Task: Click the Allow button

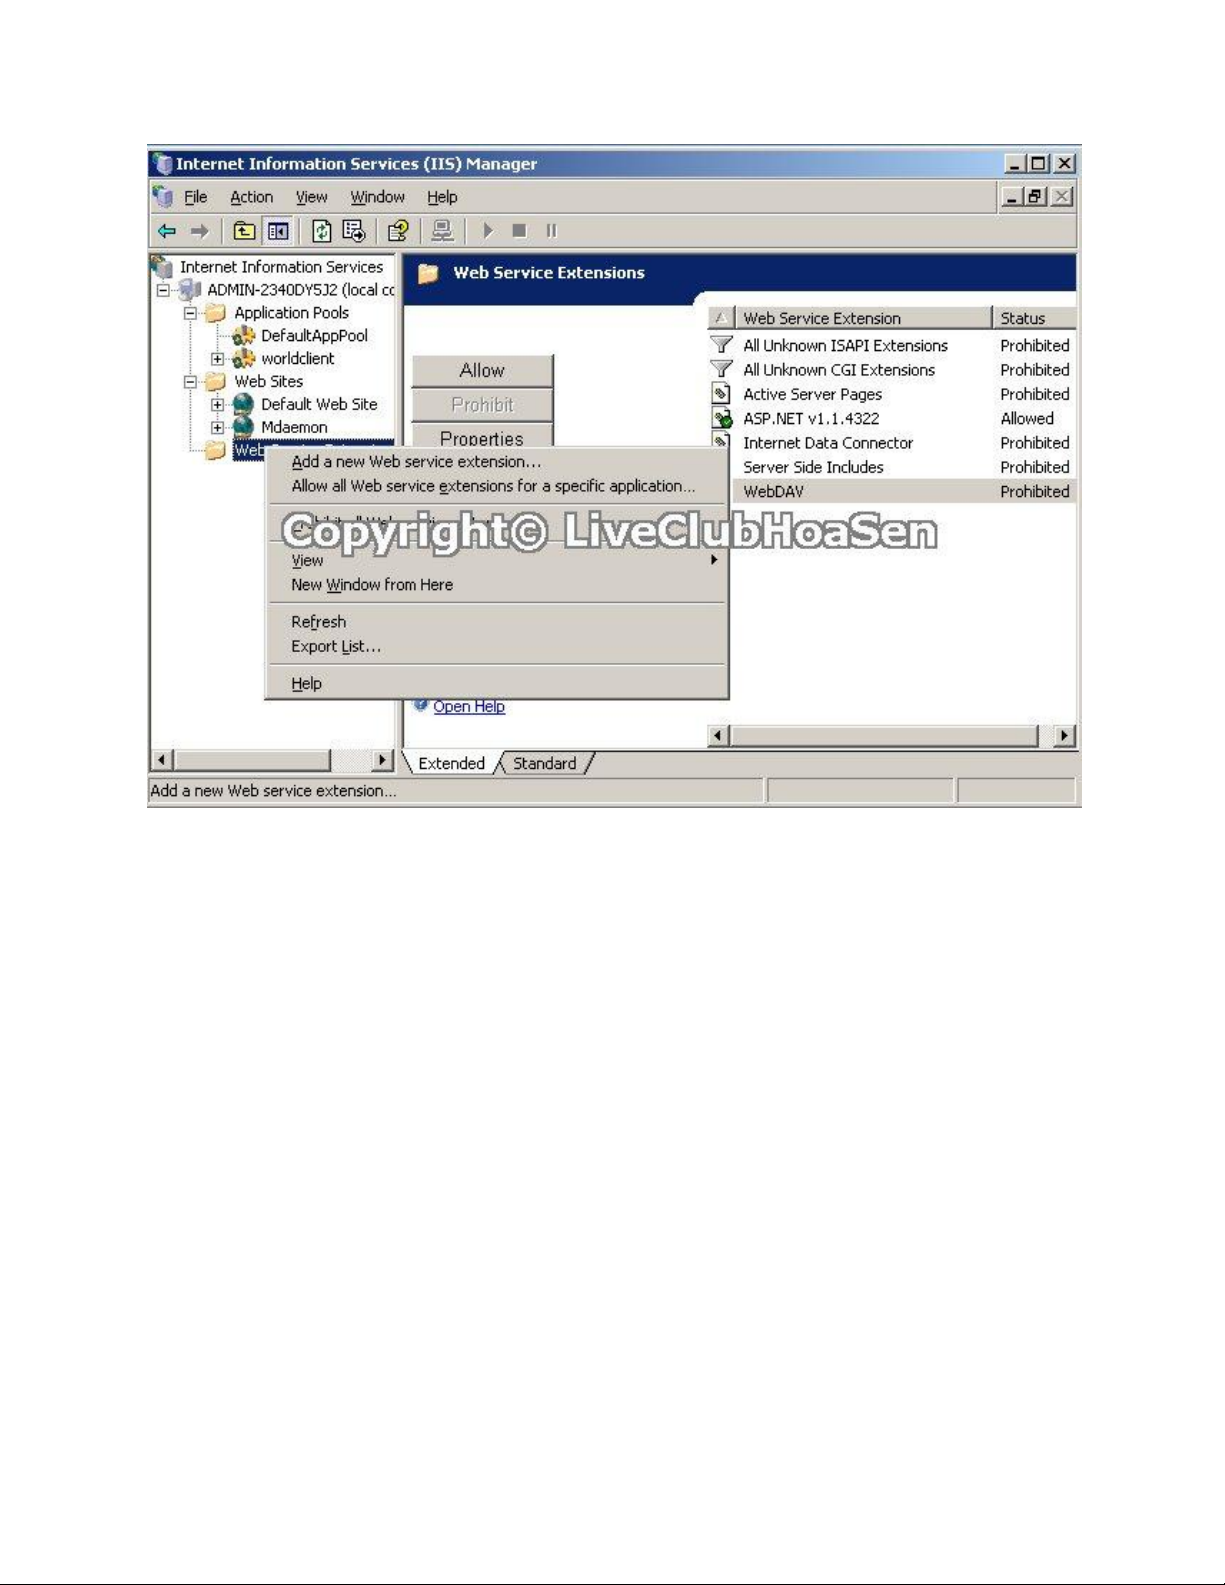Action: (x=482, y=370)
